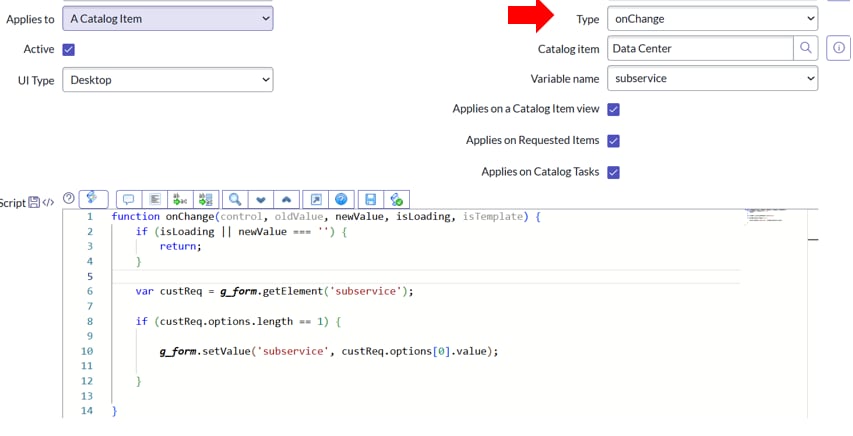853x436 pixels.
Task: Save the script with floppy disk icon
Action: click(x=370, y=199)
